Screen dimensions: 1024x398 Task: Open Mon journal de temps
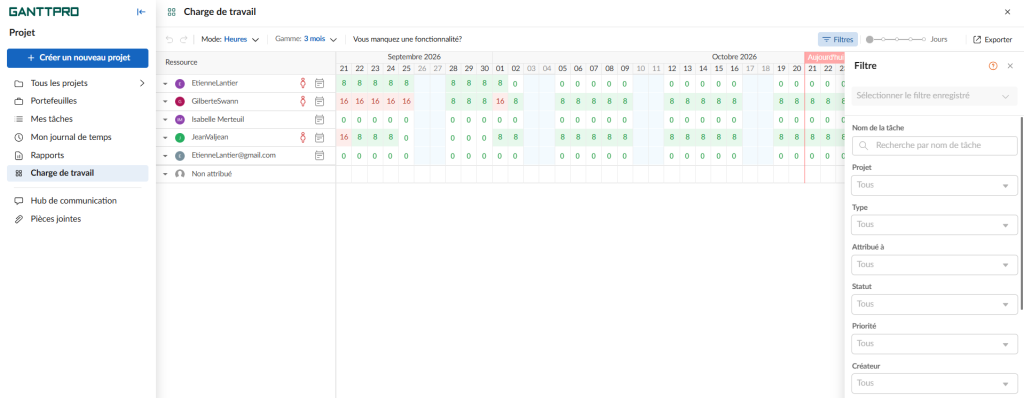point(78,137)
